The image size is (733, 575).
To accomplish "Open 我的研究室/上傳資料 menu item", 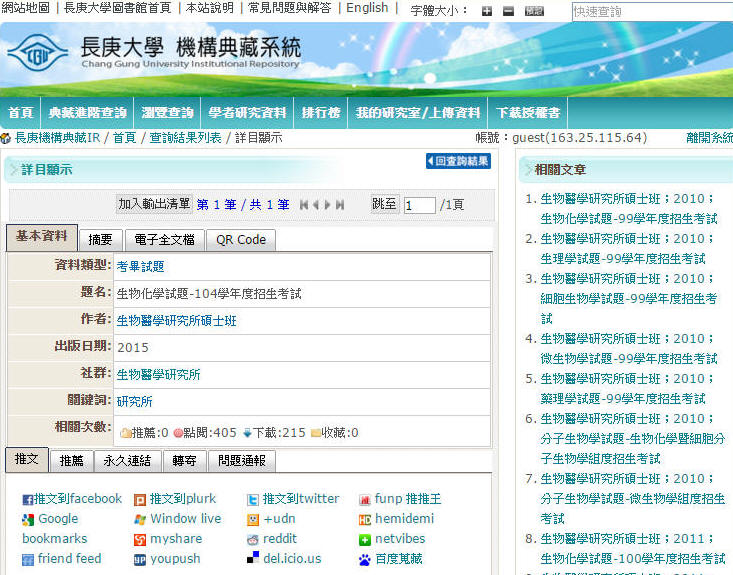I will click(x=417, y=113).
